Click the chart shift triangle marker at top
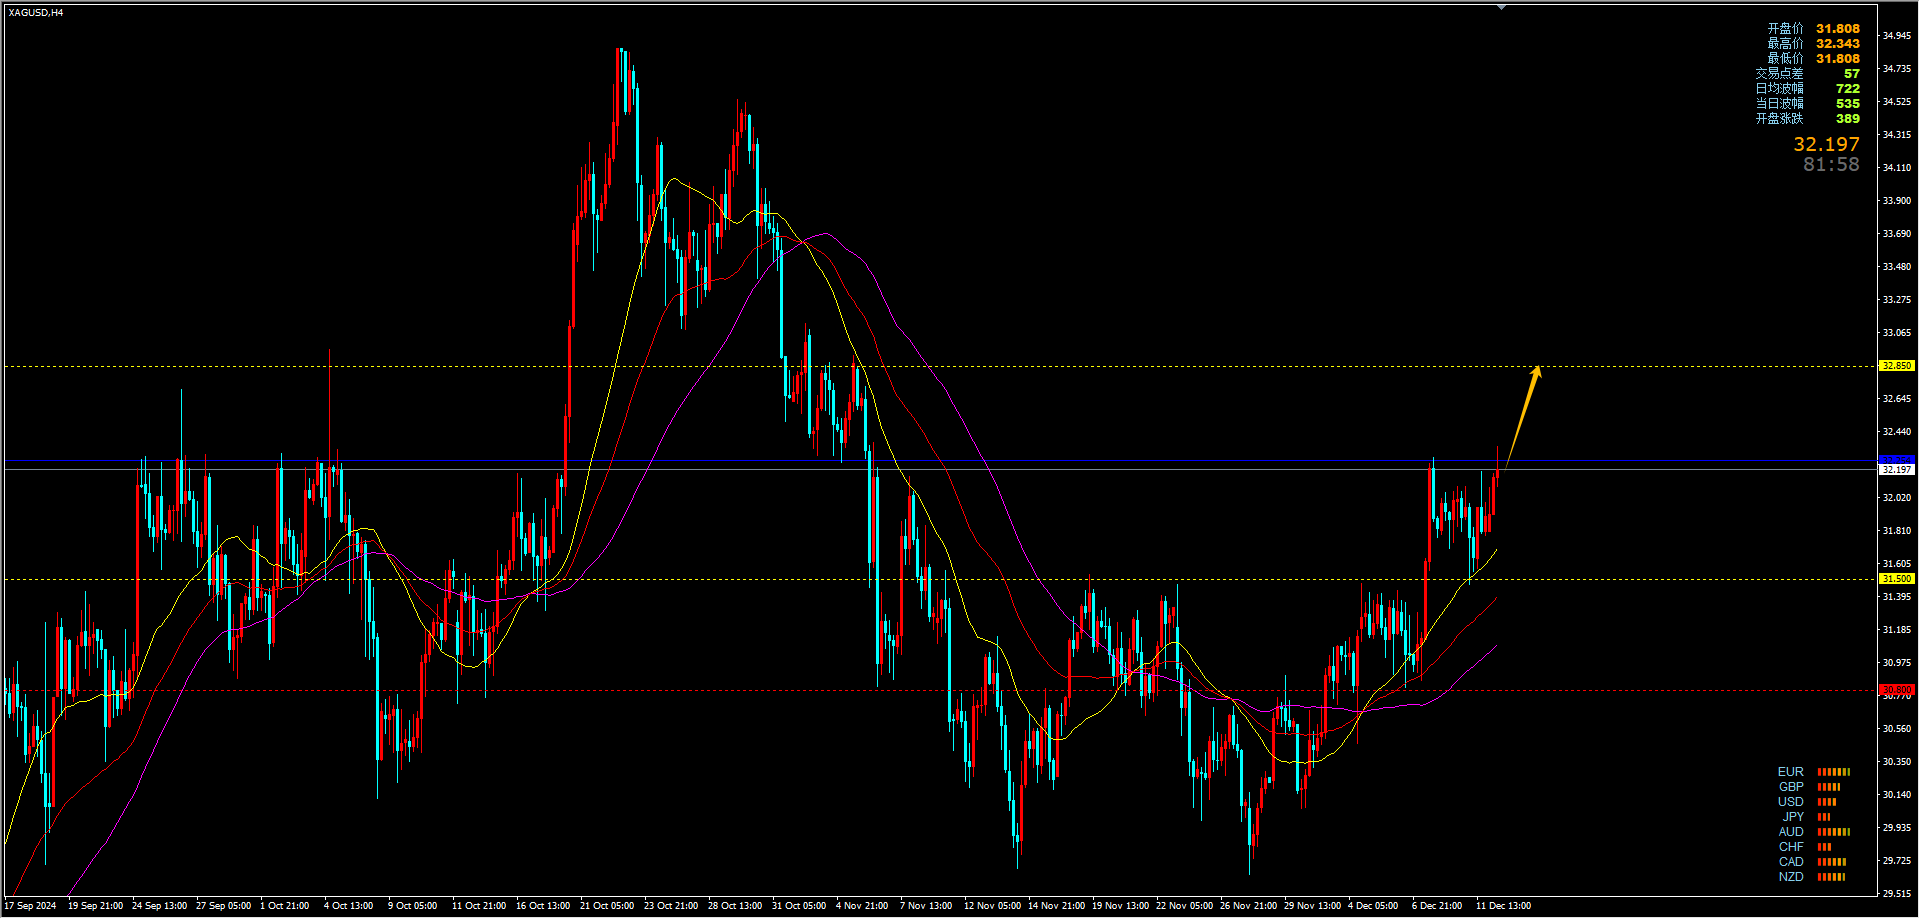 click(x=1501, y=7)
